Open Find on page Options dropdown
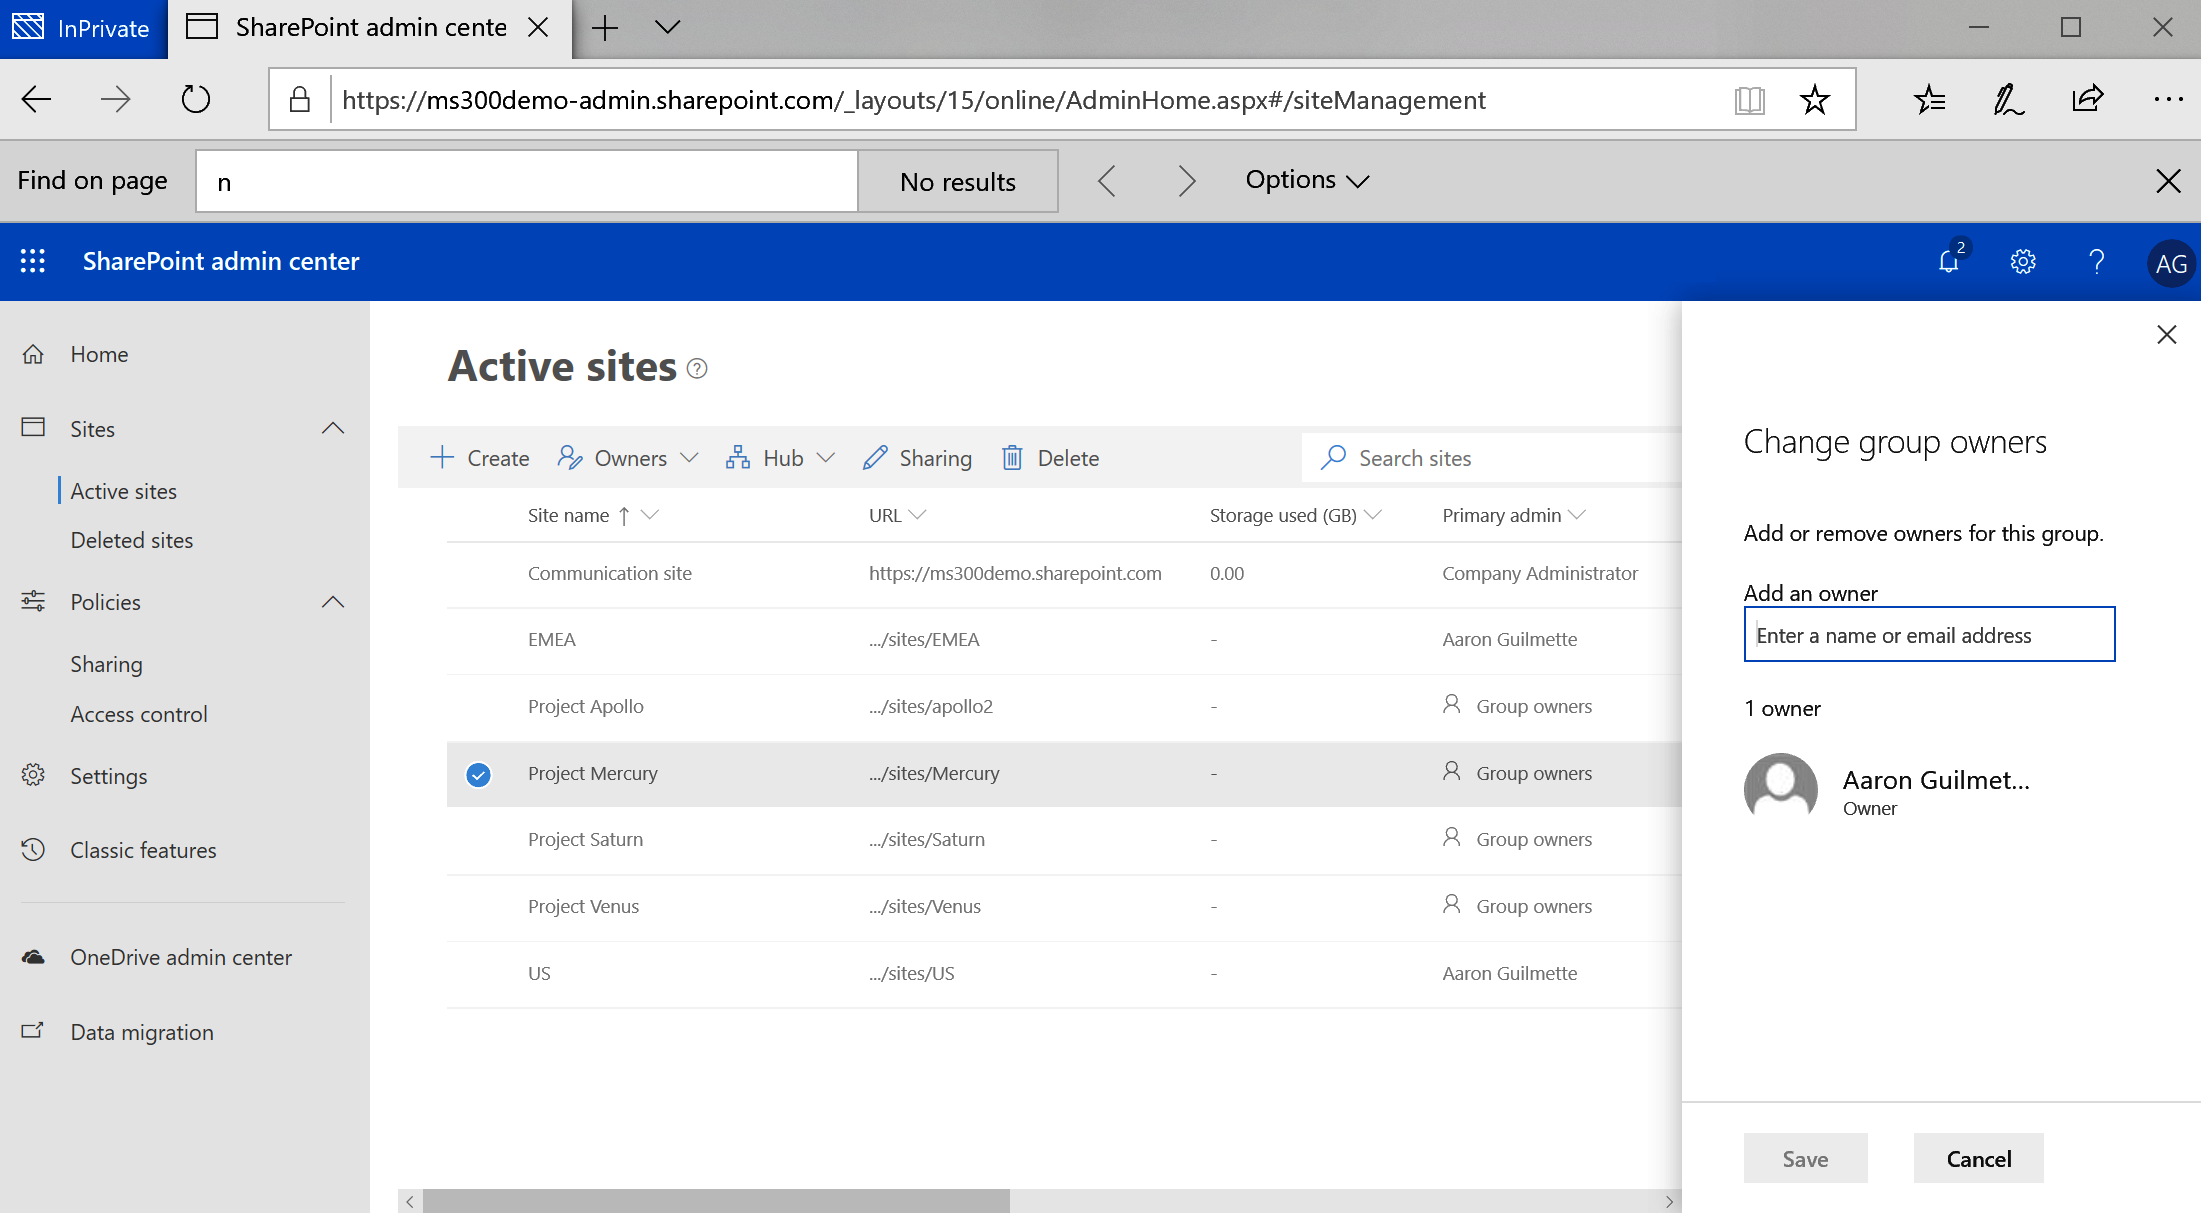This screenshot has height=1213, width=2201. pos(1306,180)
